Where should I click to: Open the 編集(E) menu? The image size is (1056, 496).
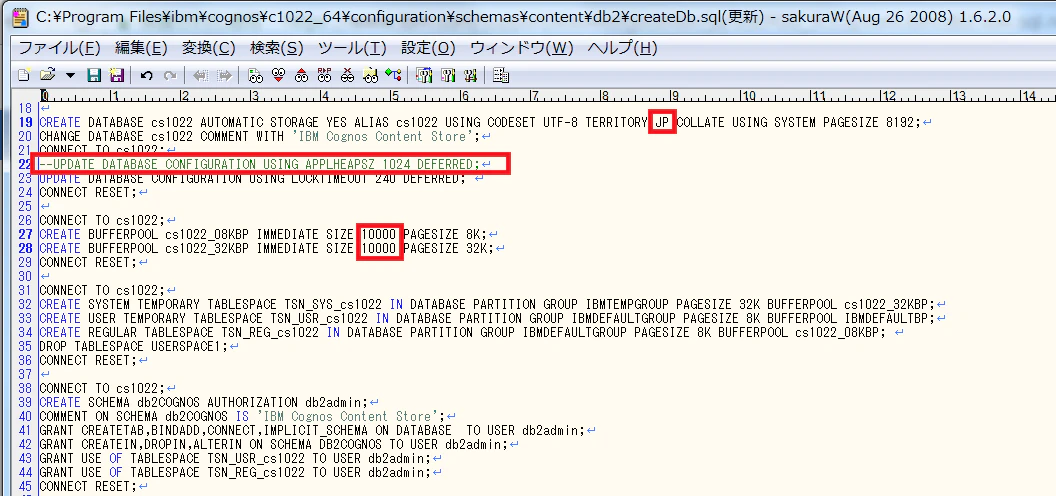coord(141,48)
